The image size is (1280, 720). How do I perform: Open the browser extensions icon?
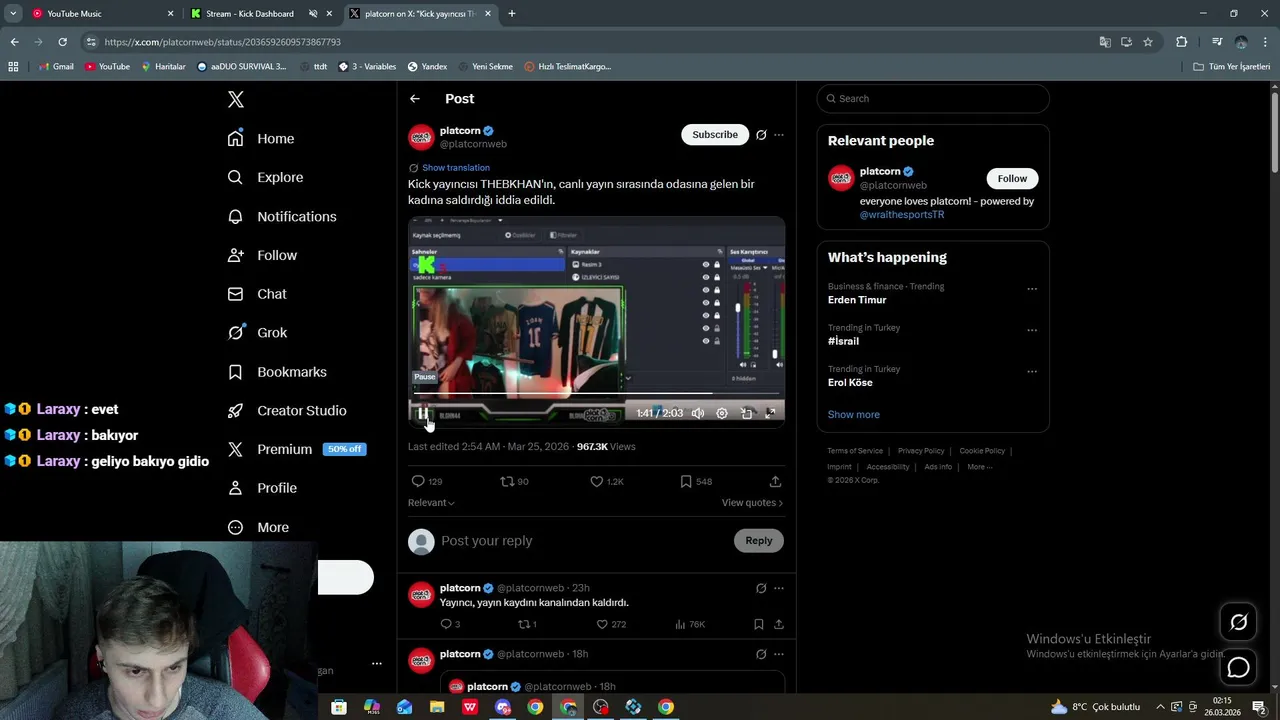pyautogui.click(x=1182, y=42)
